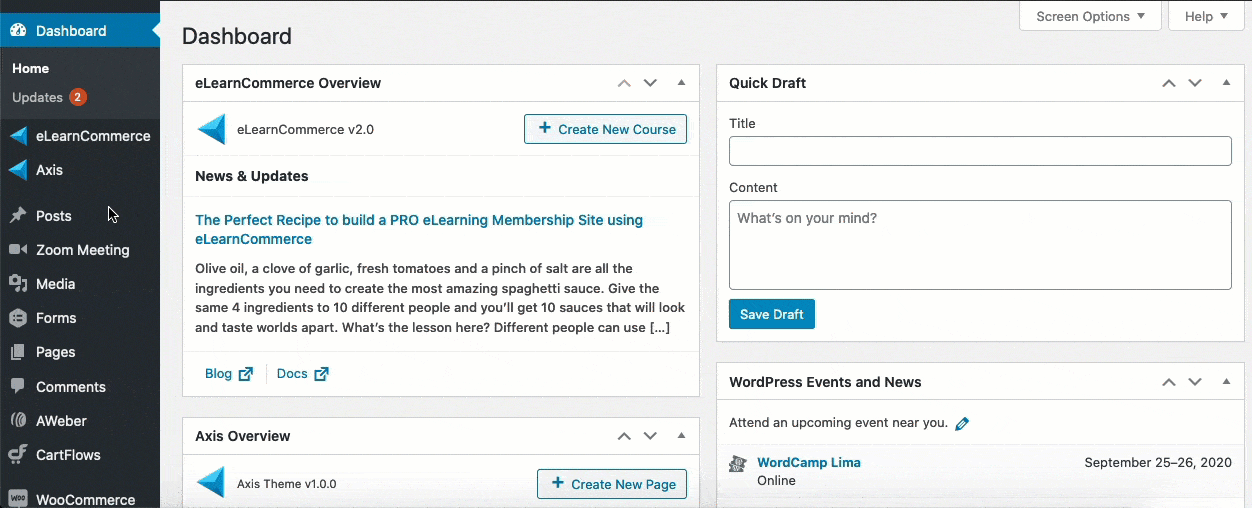Click the Comments speech bubble icon
Screen dimensions: 1252x508
tap(18, 386)
